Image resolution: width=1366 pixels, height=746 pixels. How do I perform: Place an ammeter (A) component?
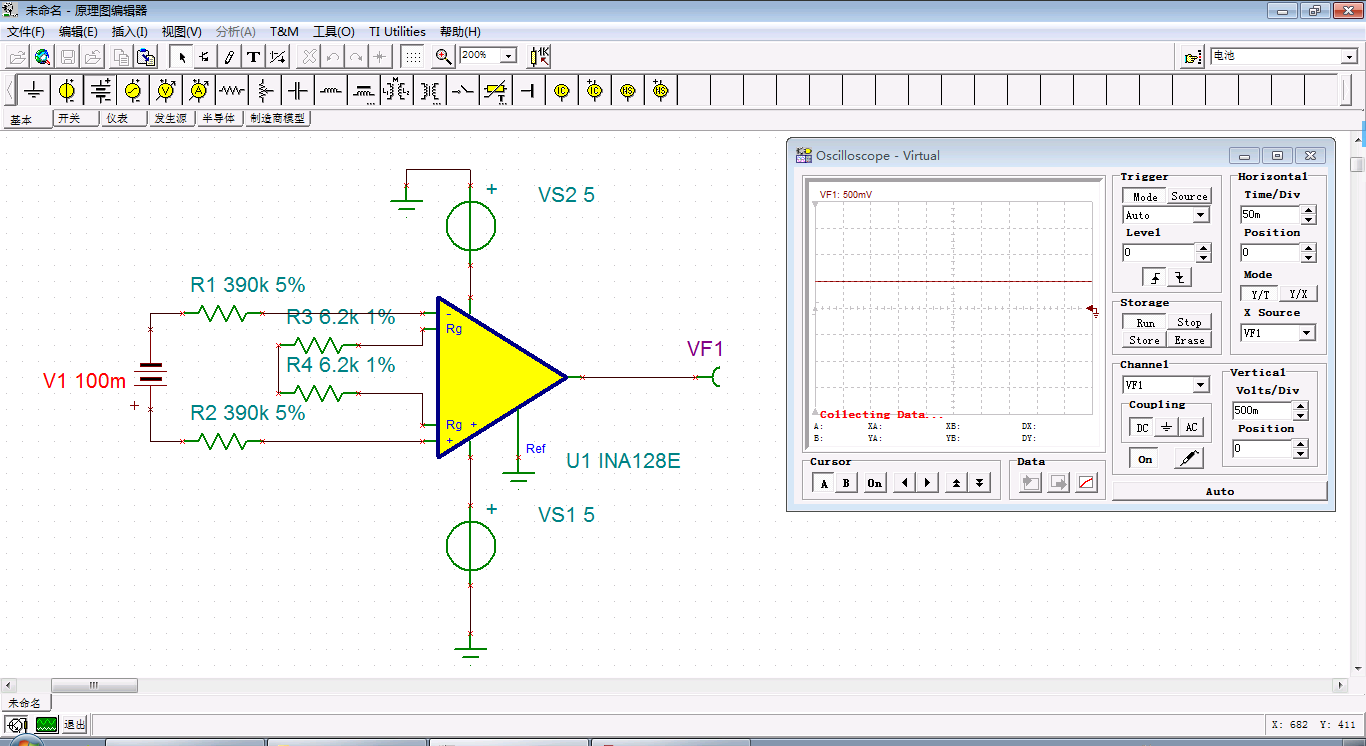199,91
